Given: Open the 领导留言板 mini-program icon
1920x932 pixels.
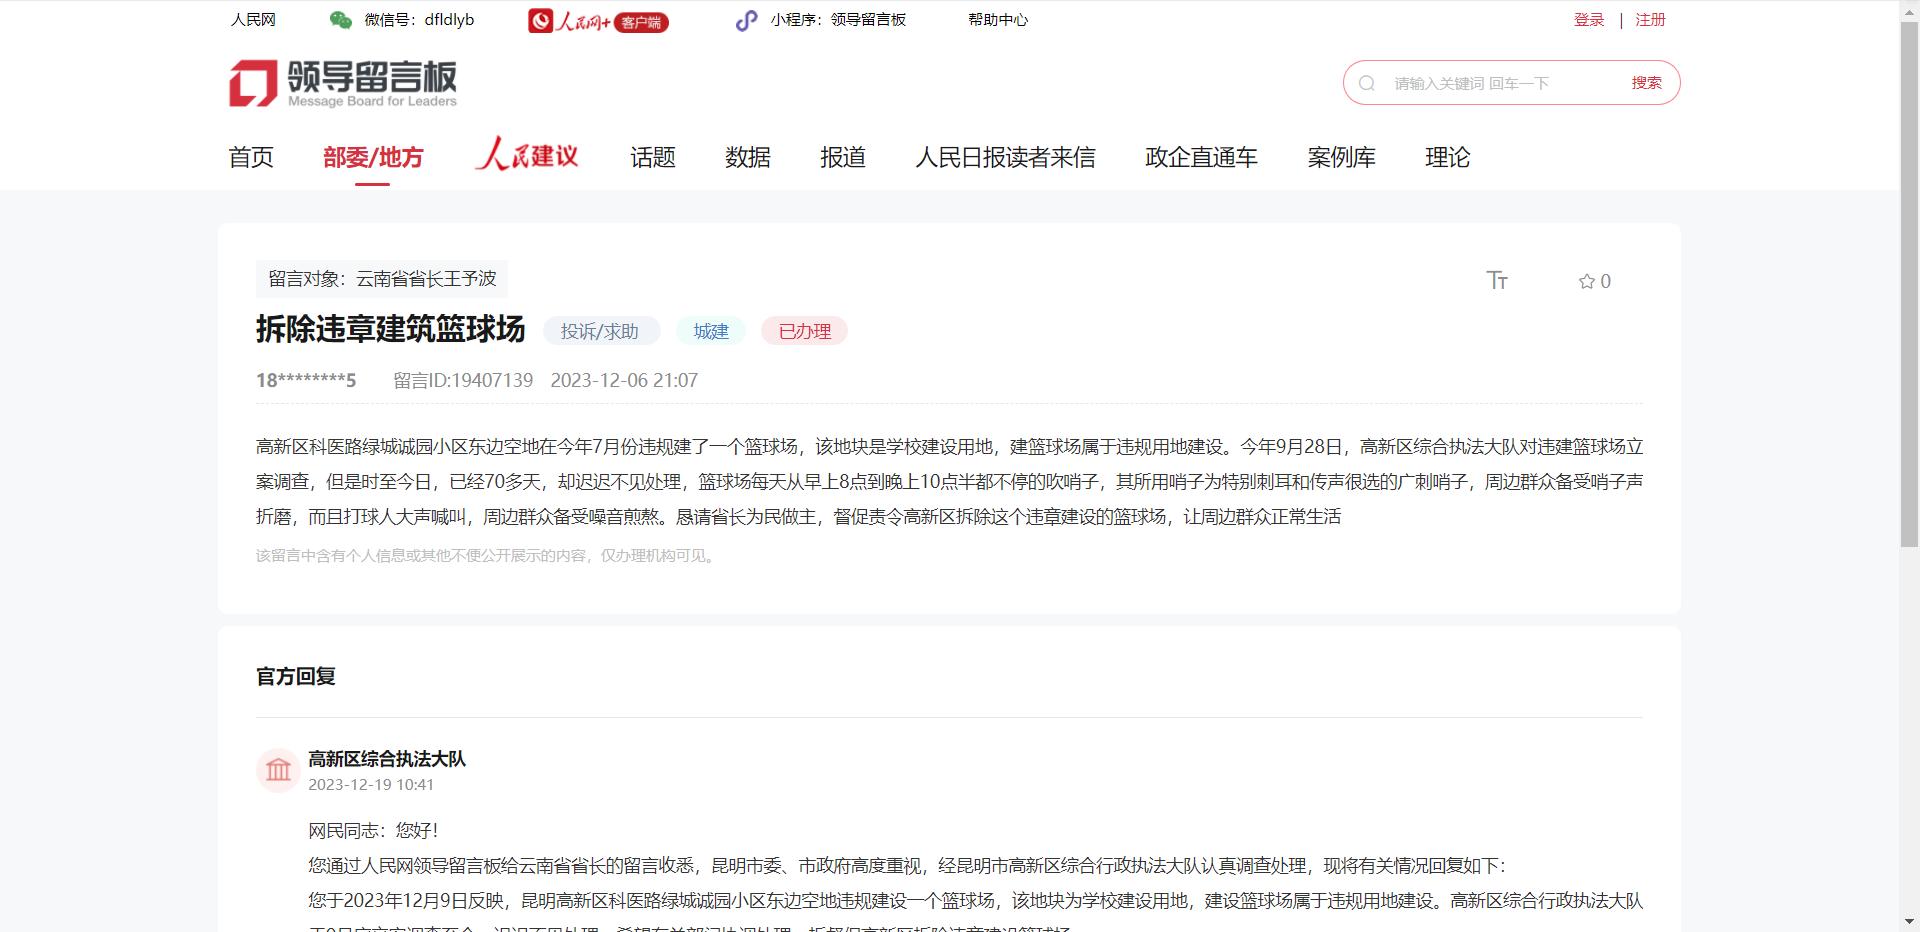Looking at the screenshot, I should [x=746, y=20].
